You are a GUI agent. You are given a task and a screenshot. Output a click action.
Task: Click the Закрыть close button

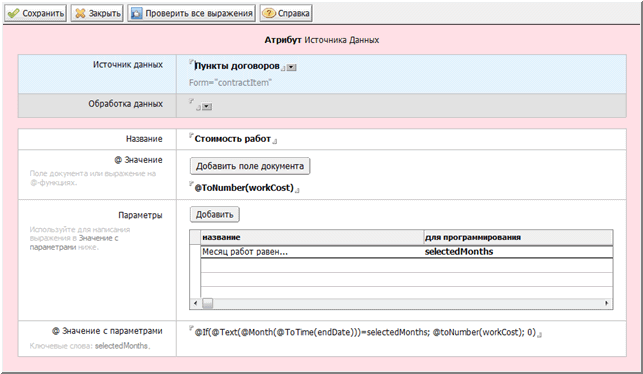point(97,13)
